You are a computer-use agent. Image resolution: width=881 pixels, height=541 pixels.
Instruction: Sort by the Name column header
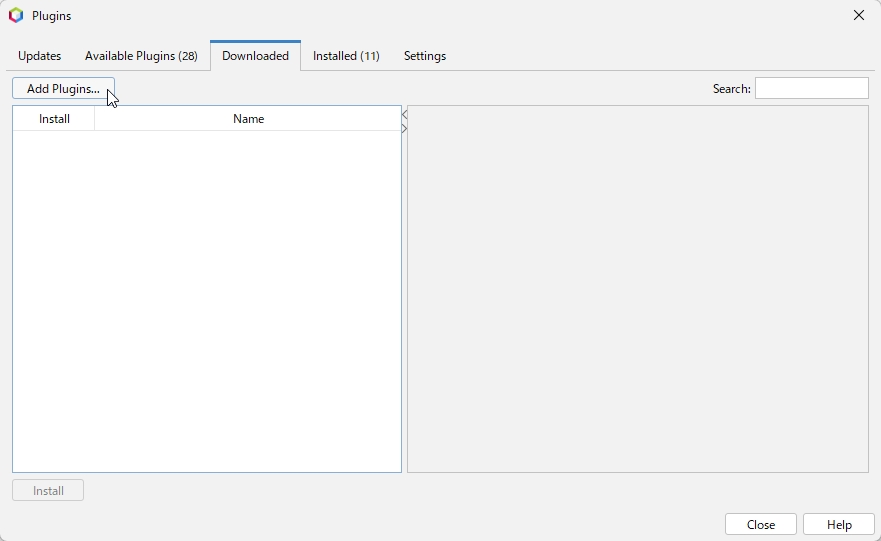248,119
